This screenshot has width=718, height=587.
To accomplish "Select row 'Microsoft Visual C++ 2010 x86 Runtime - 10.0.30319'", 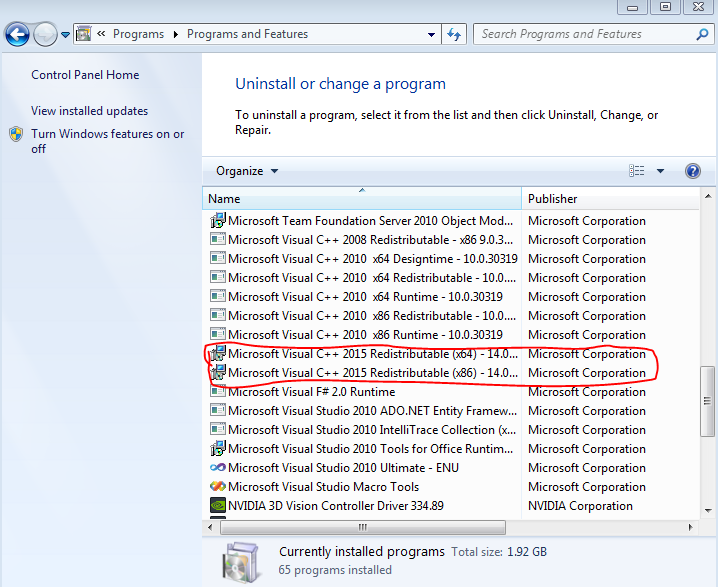I will pyautogui.click(x=451, y=335).
